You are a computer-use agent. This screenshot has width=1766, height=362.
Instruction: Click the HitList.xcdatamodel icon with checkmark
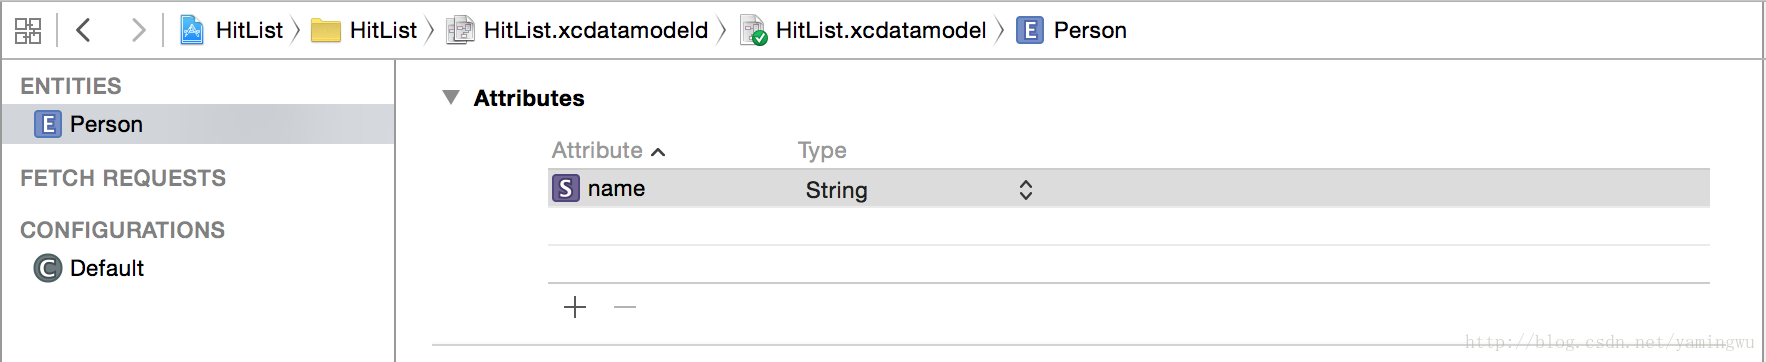tap(753, 31)
